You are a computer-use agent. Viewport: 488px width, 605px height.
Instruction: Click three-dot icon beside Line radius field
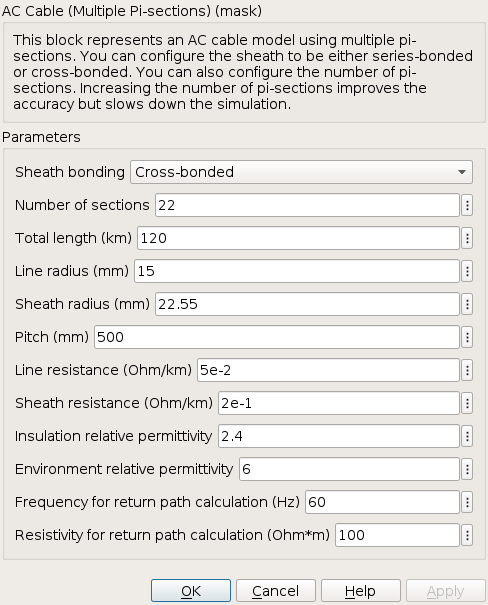tap(467, 271)
